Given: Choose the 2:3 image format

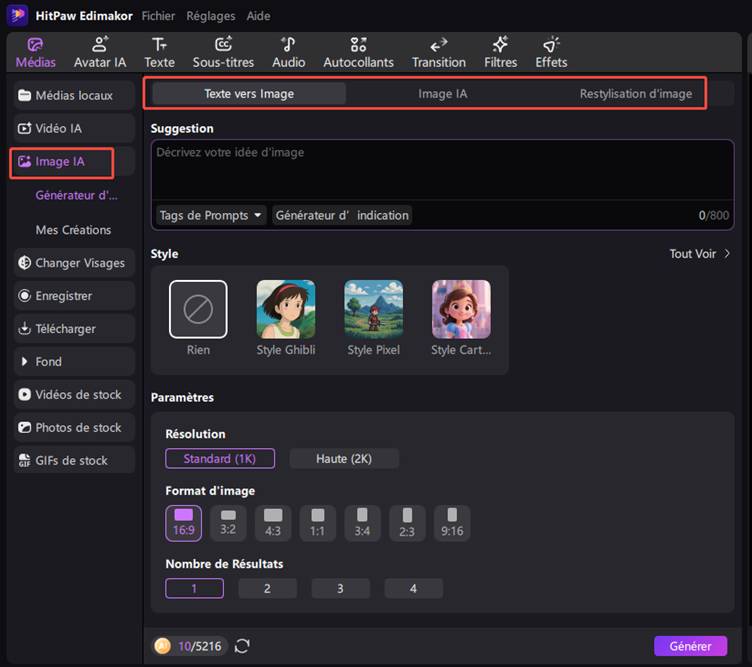Looking at the screenshot, I should pyautogui.click(x=407, y=523).
